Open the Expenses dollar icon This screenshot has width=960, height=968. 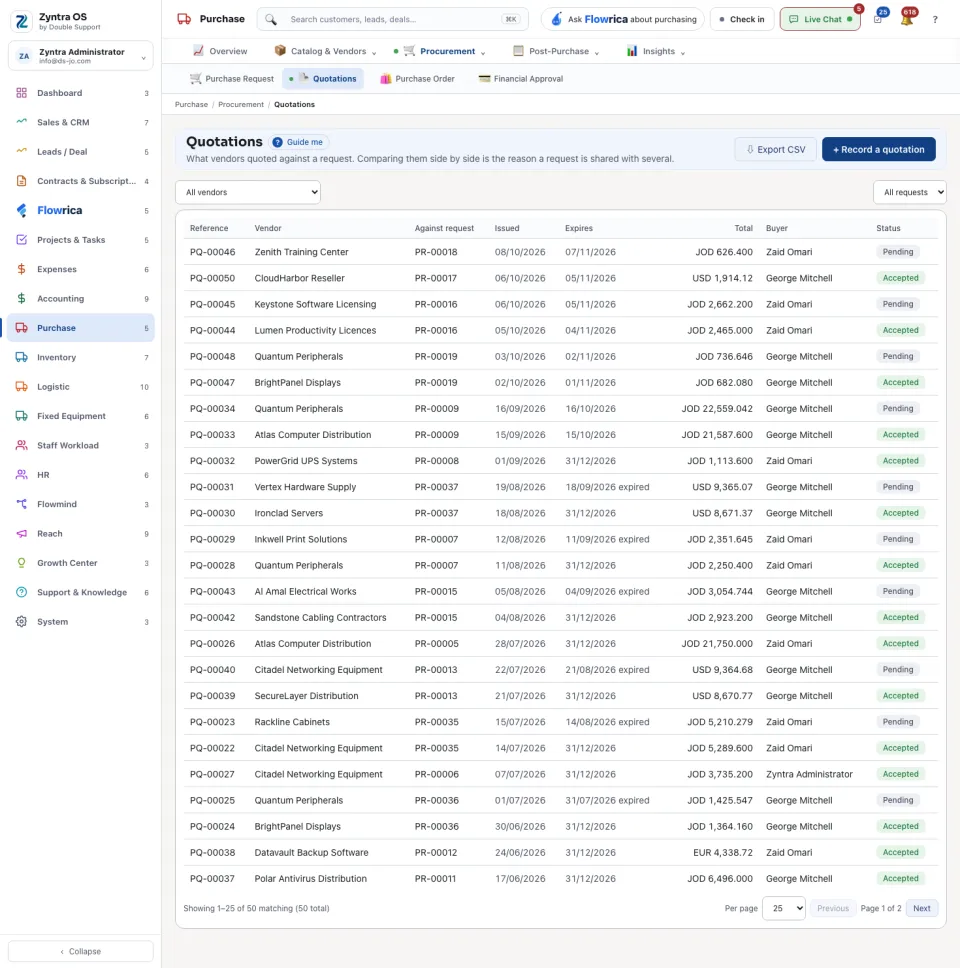coord(22,269)
